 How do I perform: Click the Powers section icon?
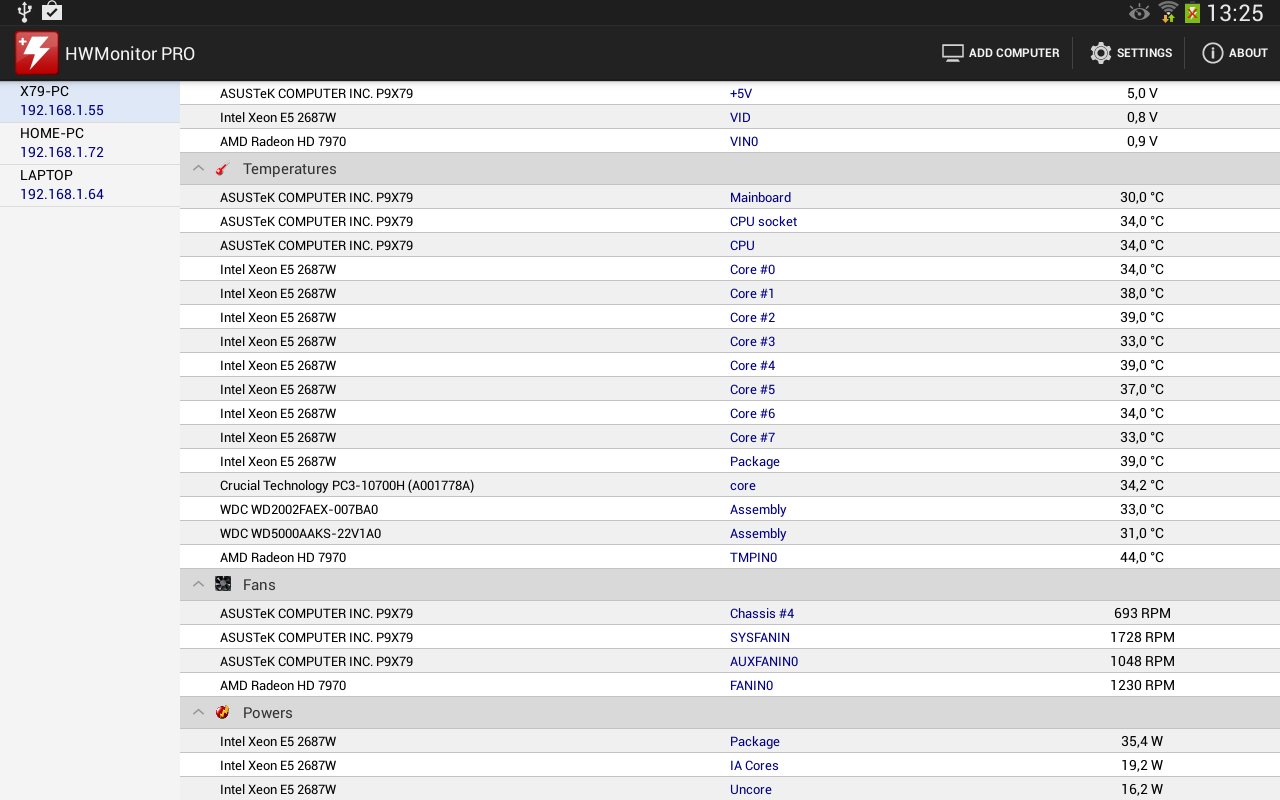point(222,712)
